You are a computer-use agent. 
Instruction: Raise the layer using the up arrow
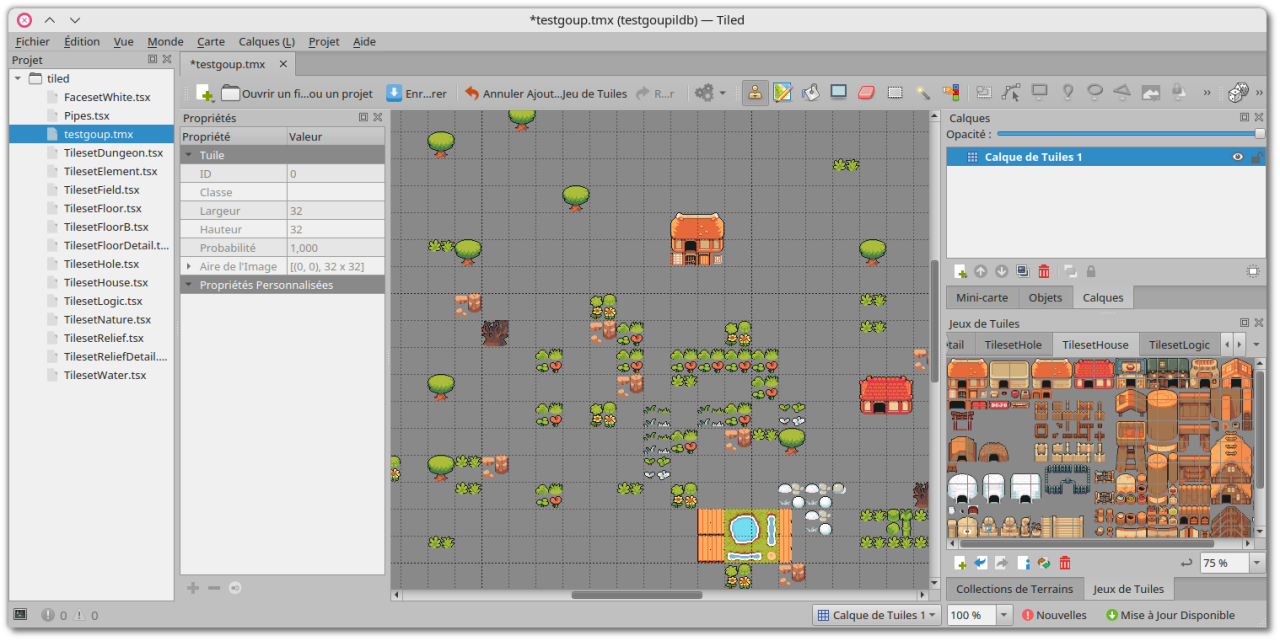pos(980,271)
